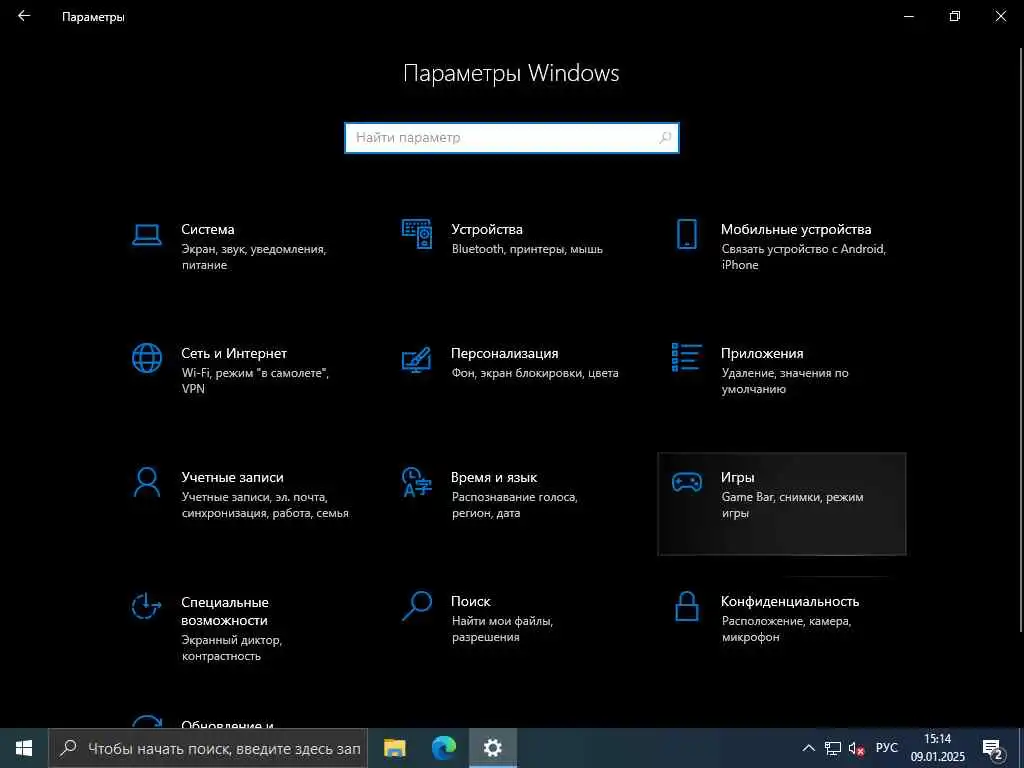Image resolution: width=1024 pixels, height=768 pixels.
Task: Go back using the arrow in title bar
Action: [x=24, y=16]
